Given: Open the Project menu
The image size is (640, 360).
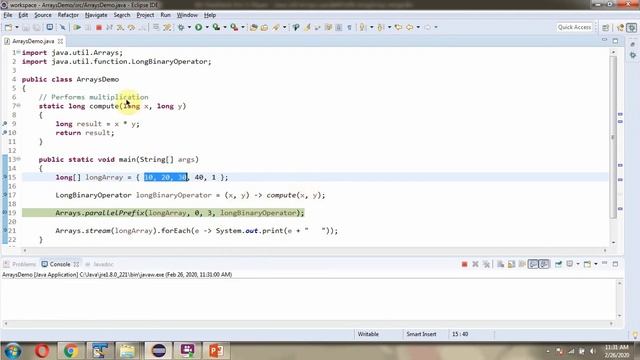Looking at the screenshot, I should point(145,15).
